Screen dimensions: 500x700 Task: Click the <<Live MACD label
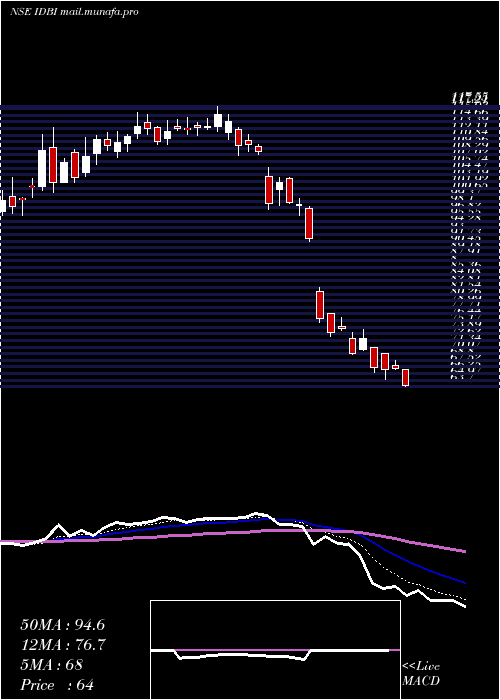click(x=421, y=674)
